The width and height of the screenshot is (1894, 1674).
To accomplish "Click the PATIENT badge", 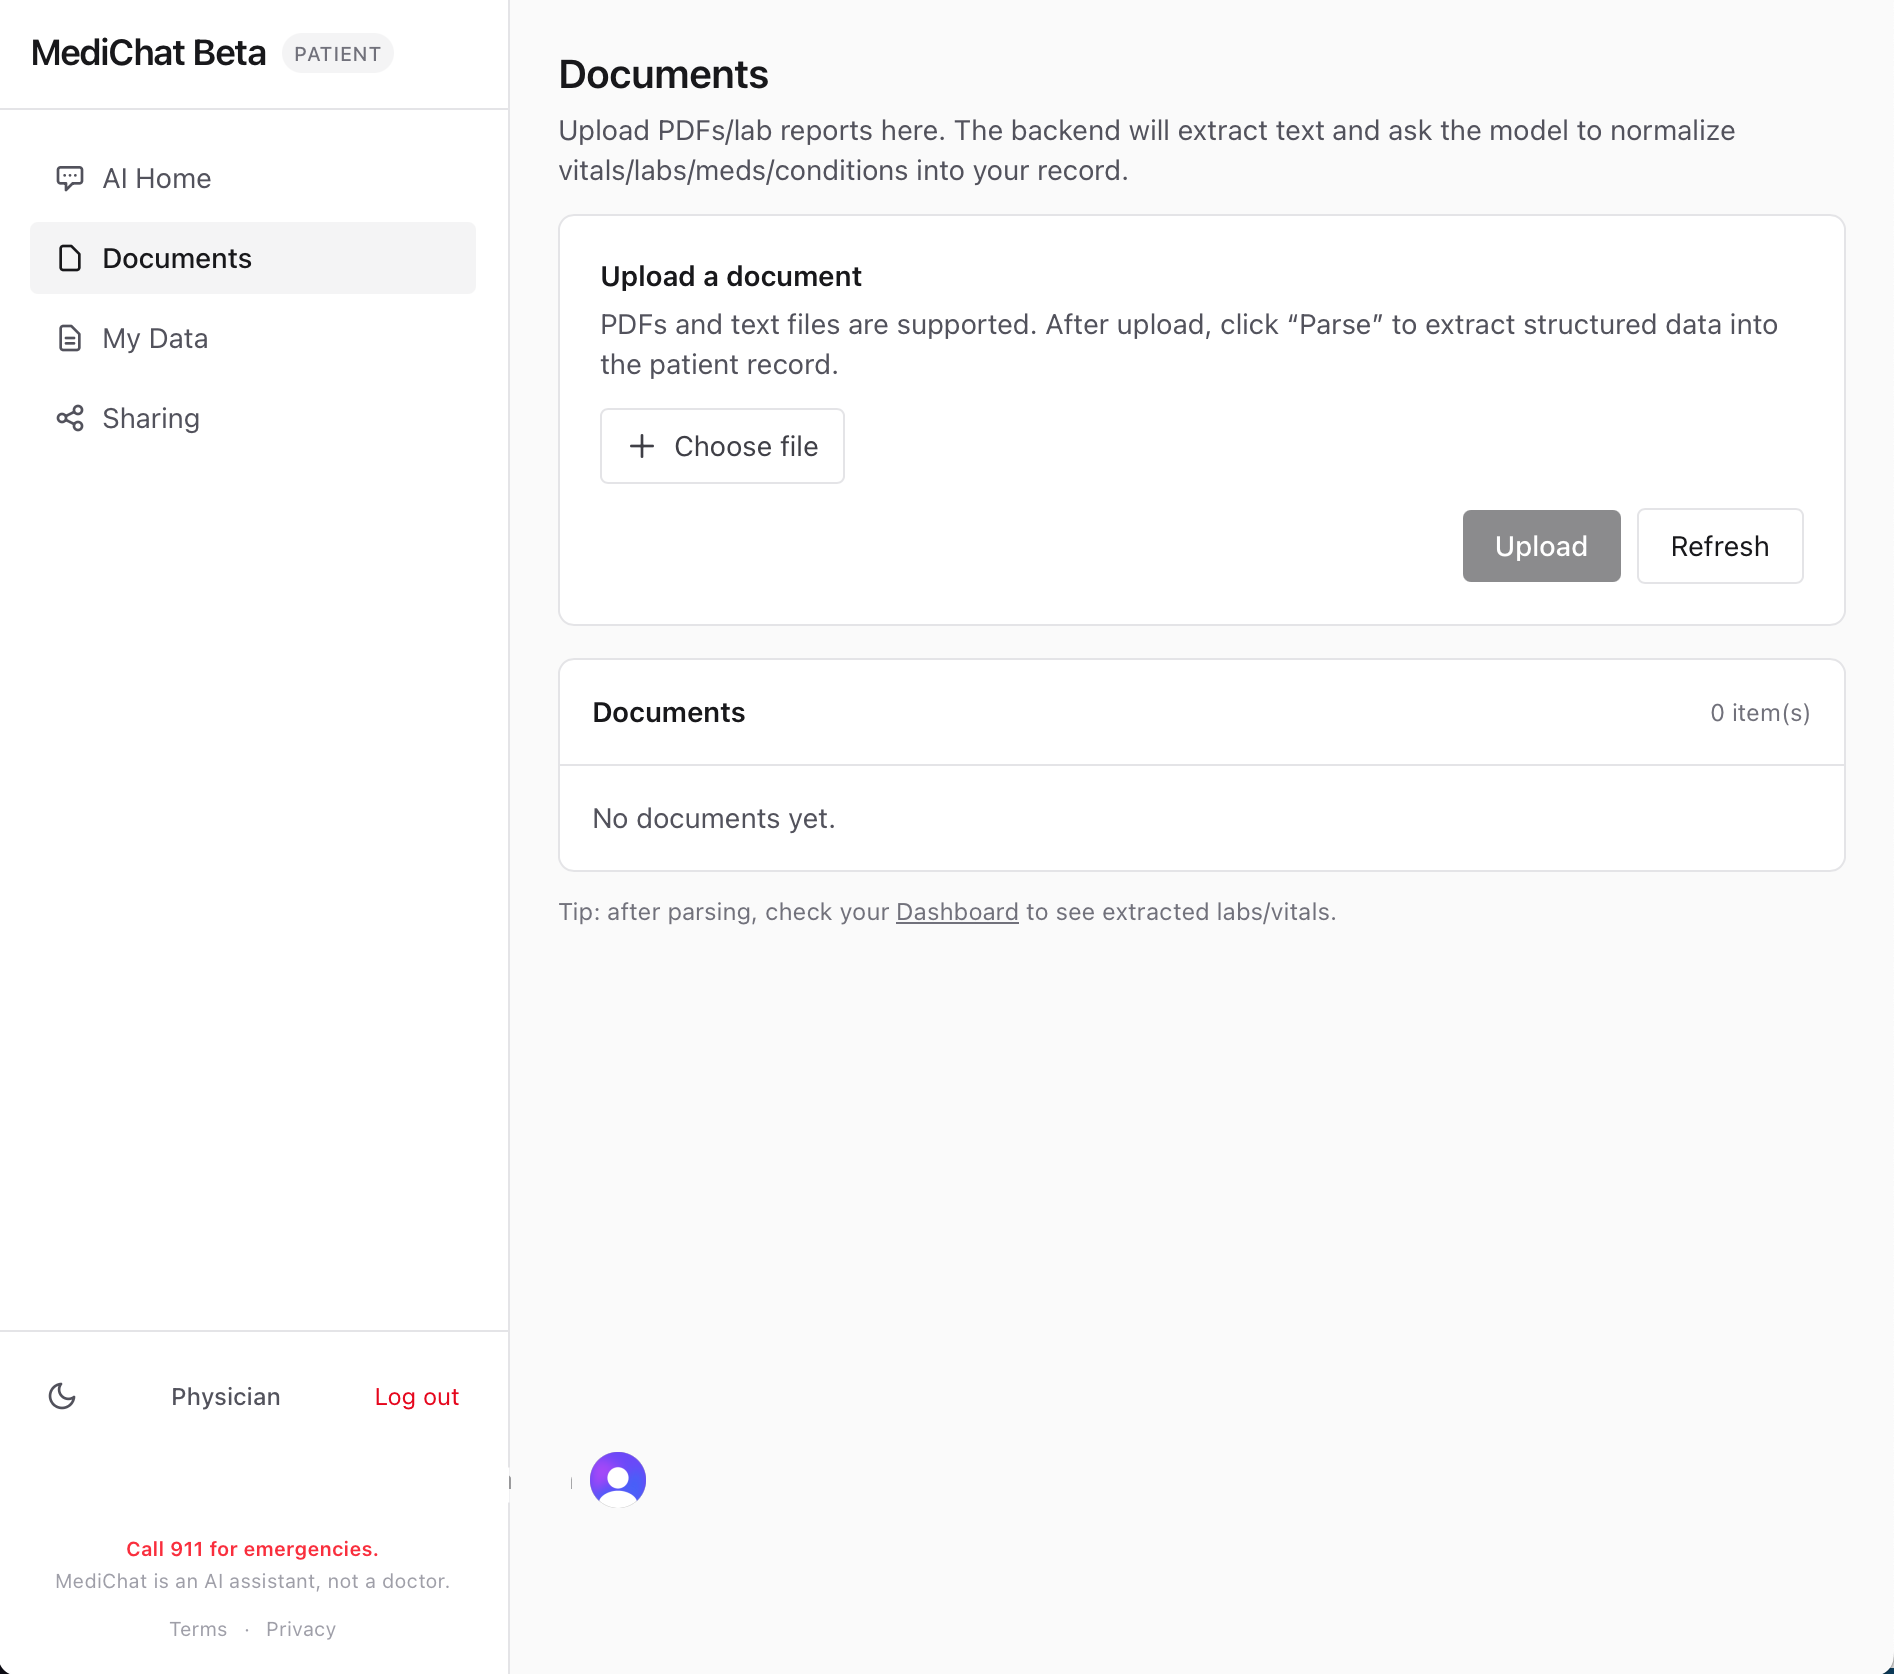I will 338,53.
